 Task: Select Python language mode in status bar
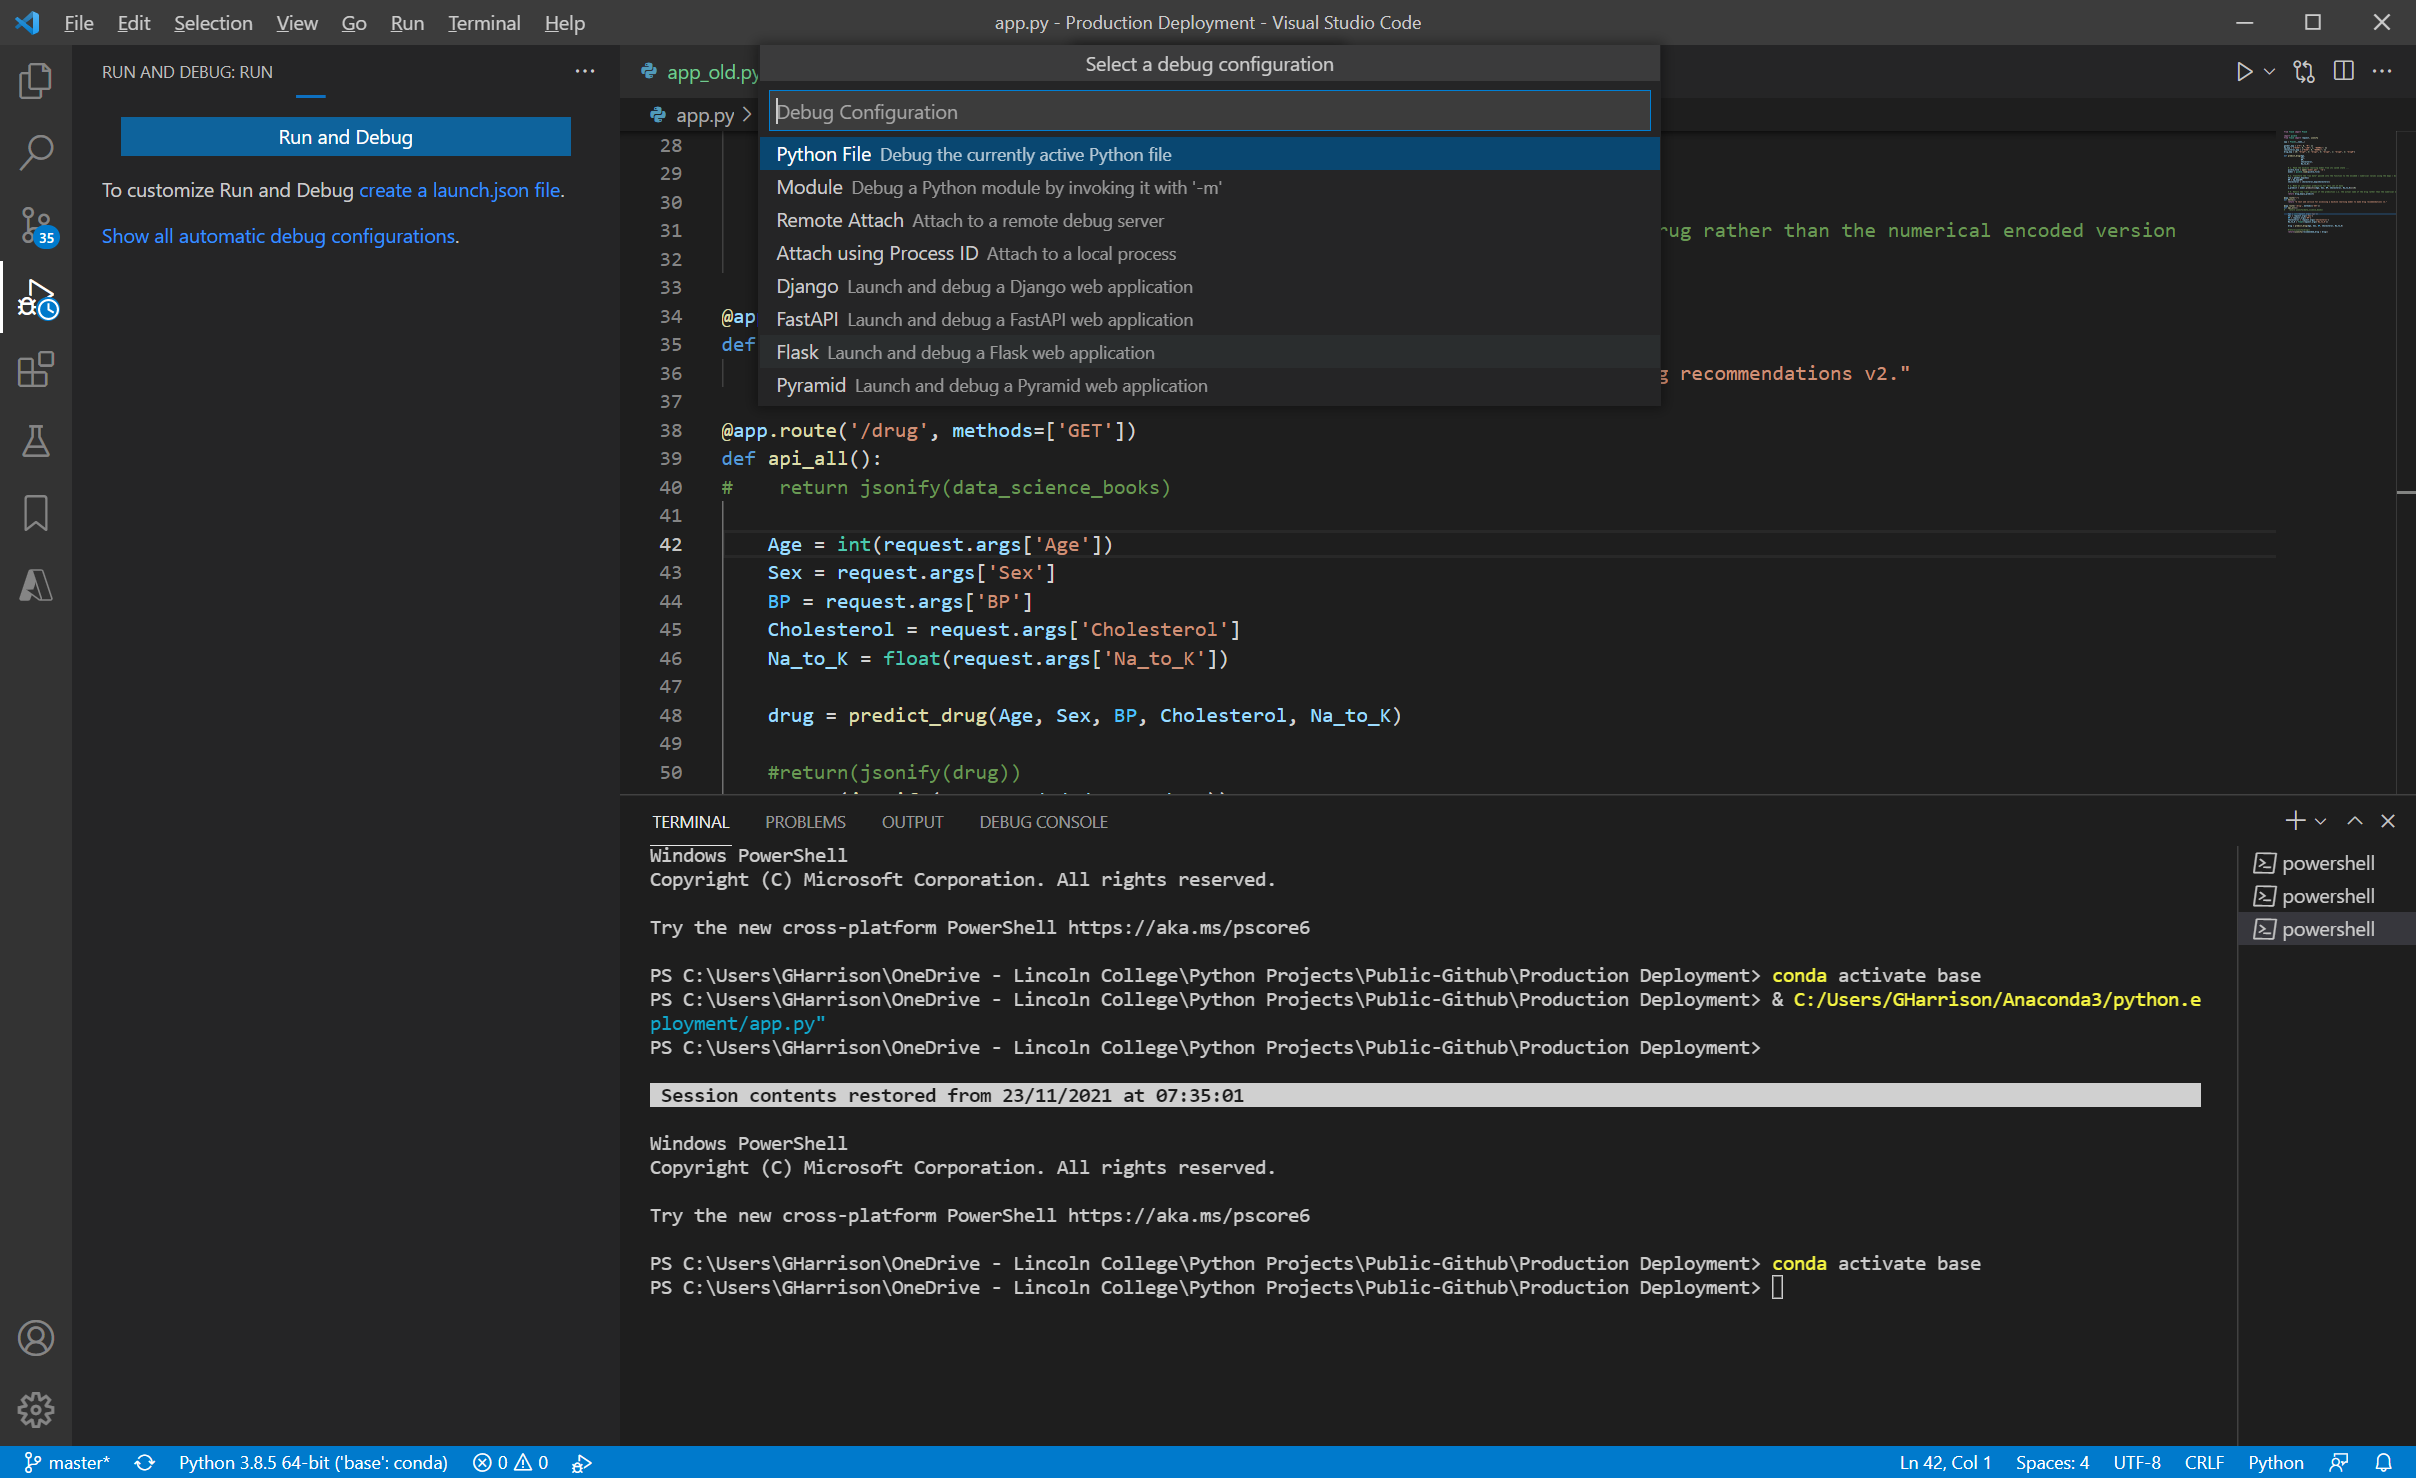pos(2275,1462)
